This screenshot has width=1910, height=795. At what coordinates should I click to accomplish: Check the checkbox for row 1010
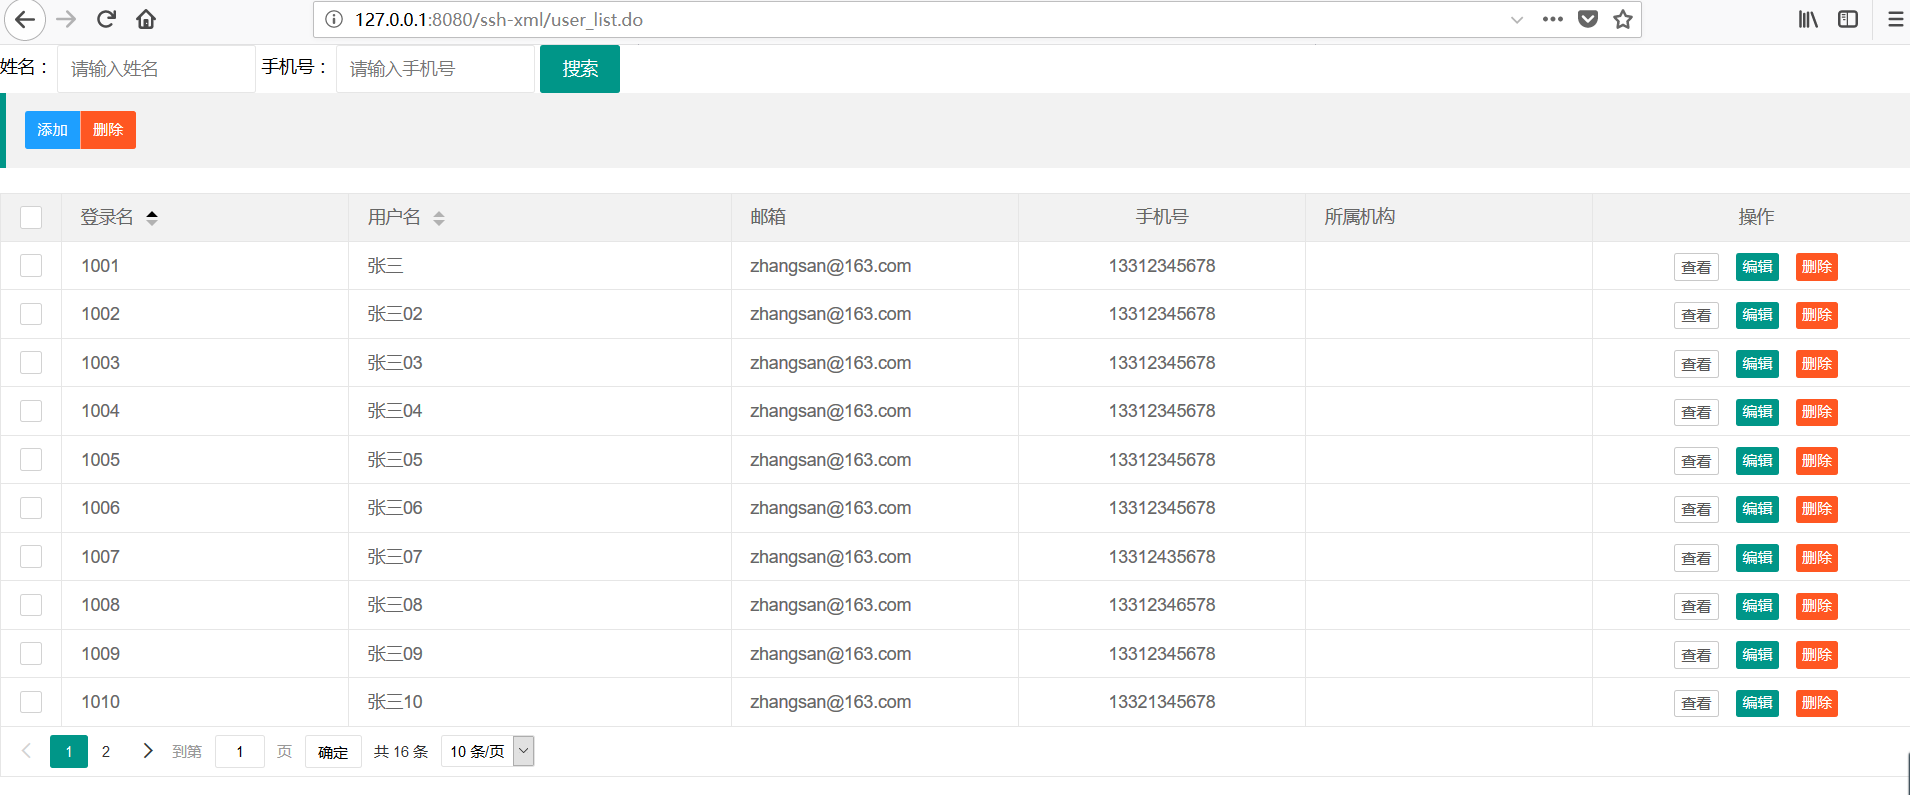31,702
